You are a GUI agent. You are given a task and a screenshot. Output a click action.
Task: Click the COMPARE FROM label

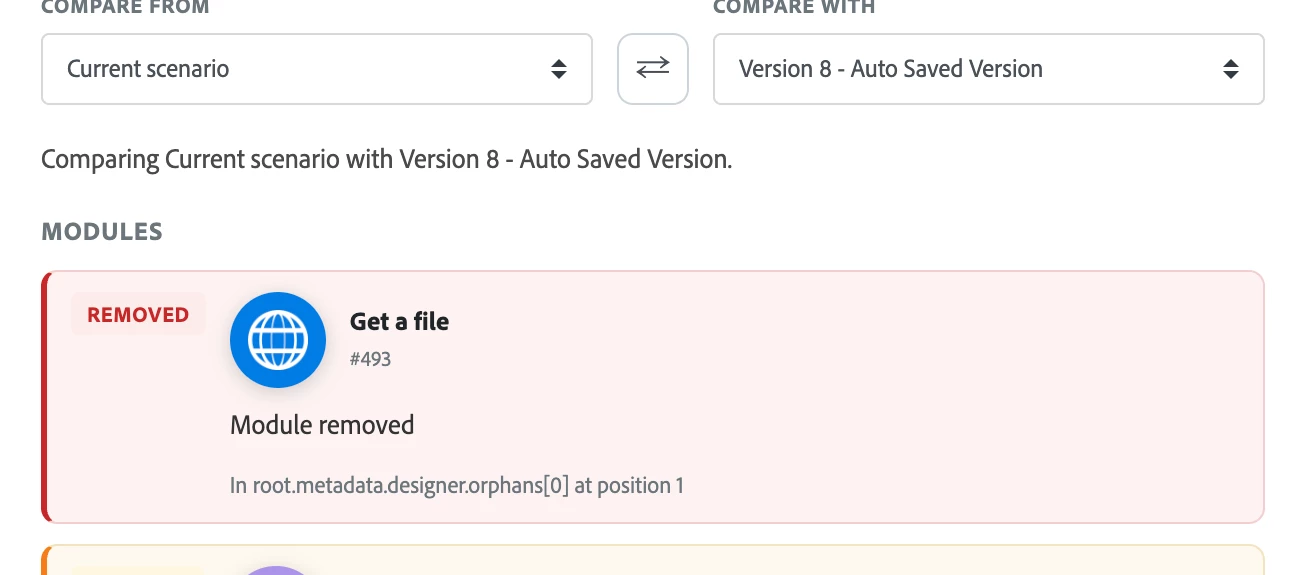click(x=125, y=8)
